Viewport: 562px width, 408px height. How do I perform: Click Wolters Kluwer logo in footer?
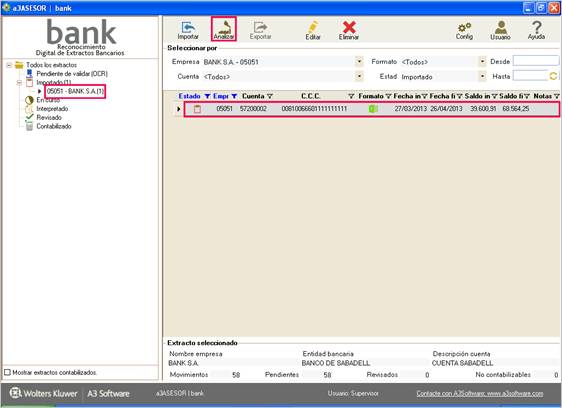43,393
